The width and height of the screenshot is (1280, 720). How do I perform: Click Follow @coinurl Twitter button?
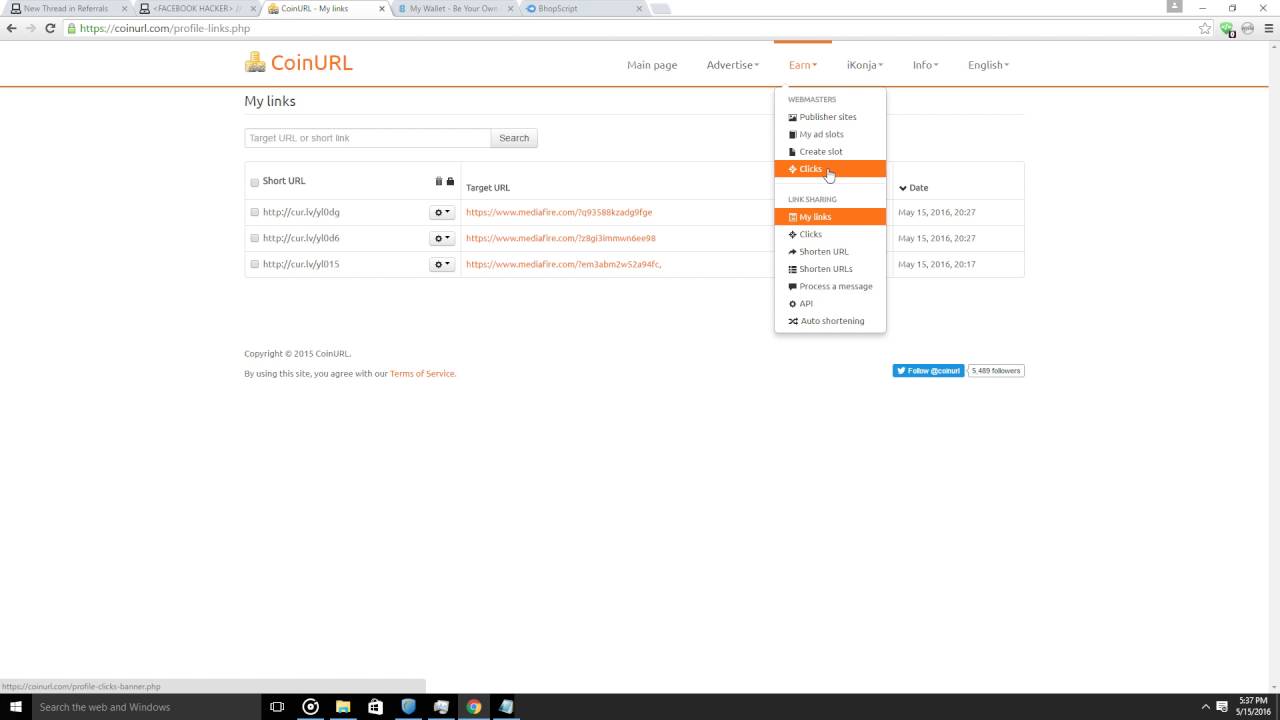pyautogui.click(x=928, y=371)
